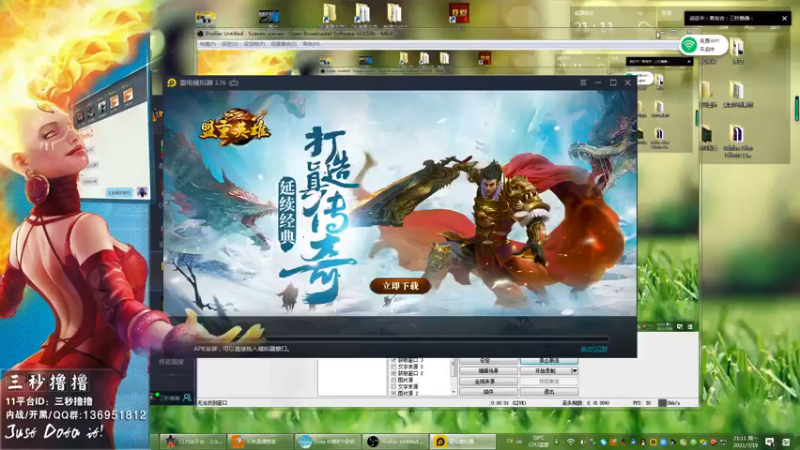The width and height of the screenshot is (800, 450).
Task: Open the 设定(S) menu in OBS
Action: click(230, 44)
